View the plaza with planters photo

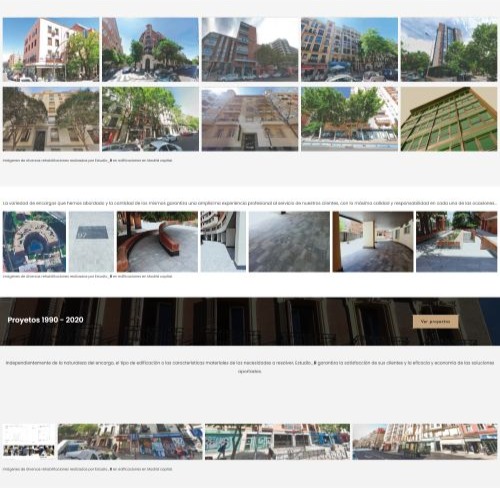(x=456, y=242)
